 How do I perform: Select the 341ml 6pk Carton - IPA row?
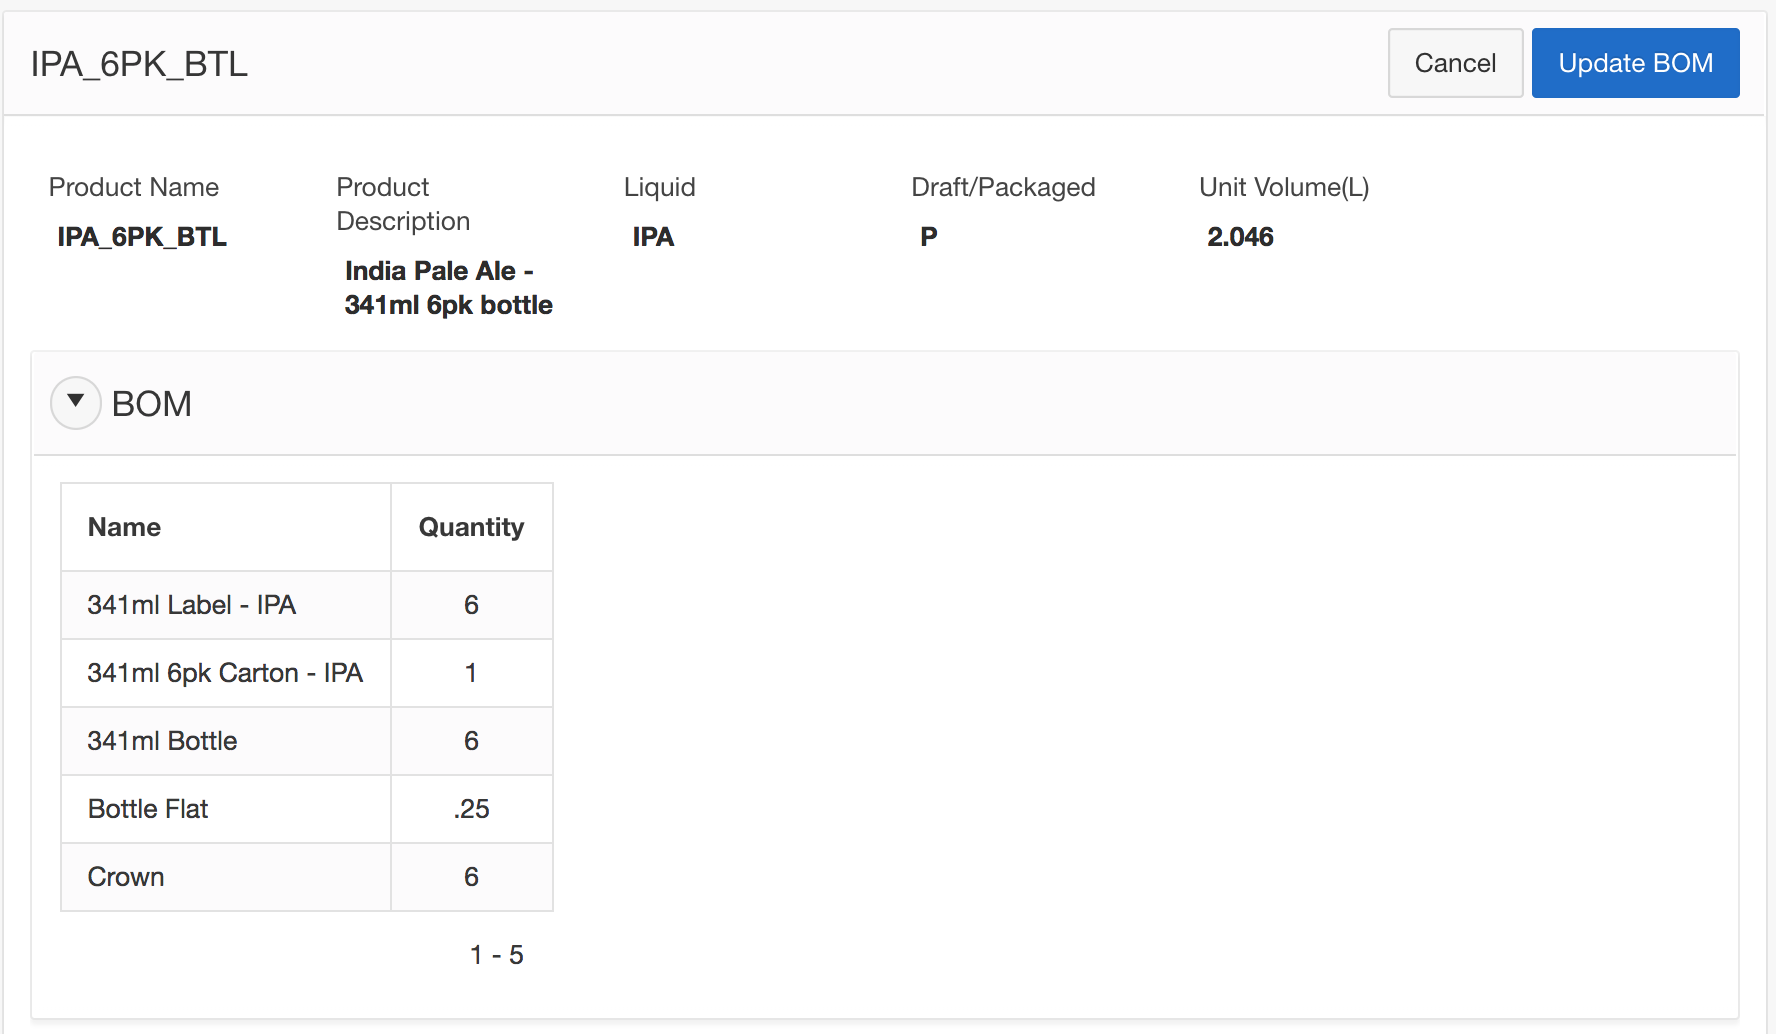tap(224, 673)
